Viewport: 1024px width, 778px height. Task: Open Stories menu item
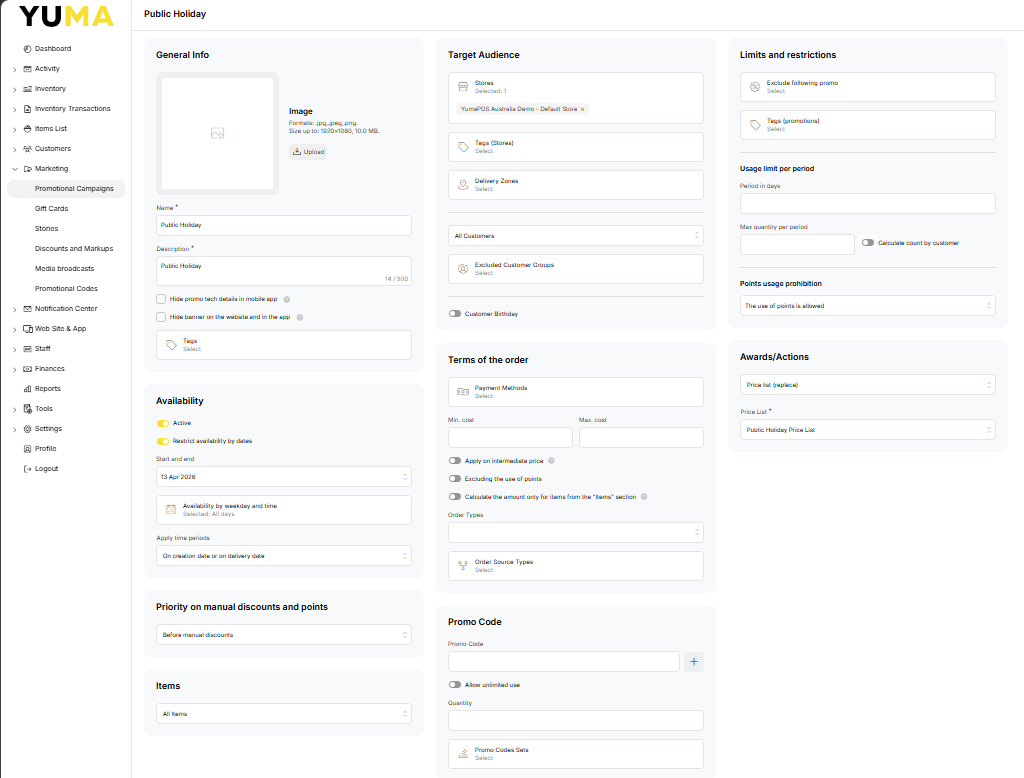(46, 229)
